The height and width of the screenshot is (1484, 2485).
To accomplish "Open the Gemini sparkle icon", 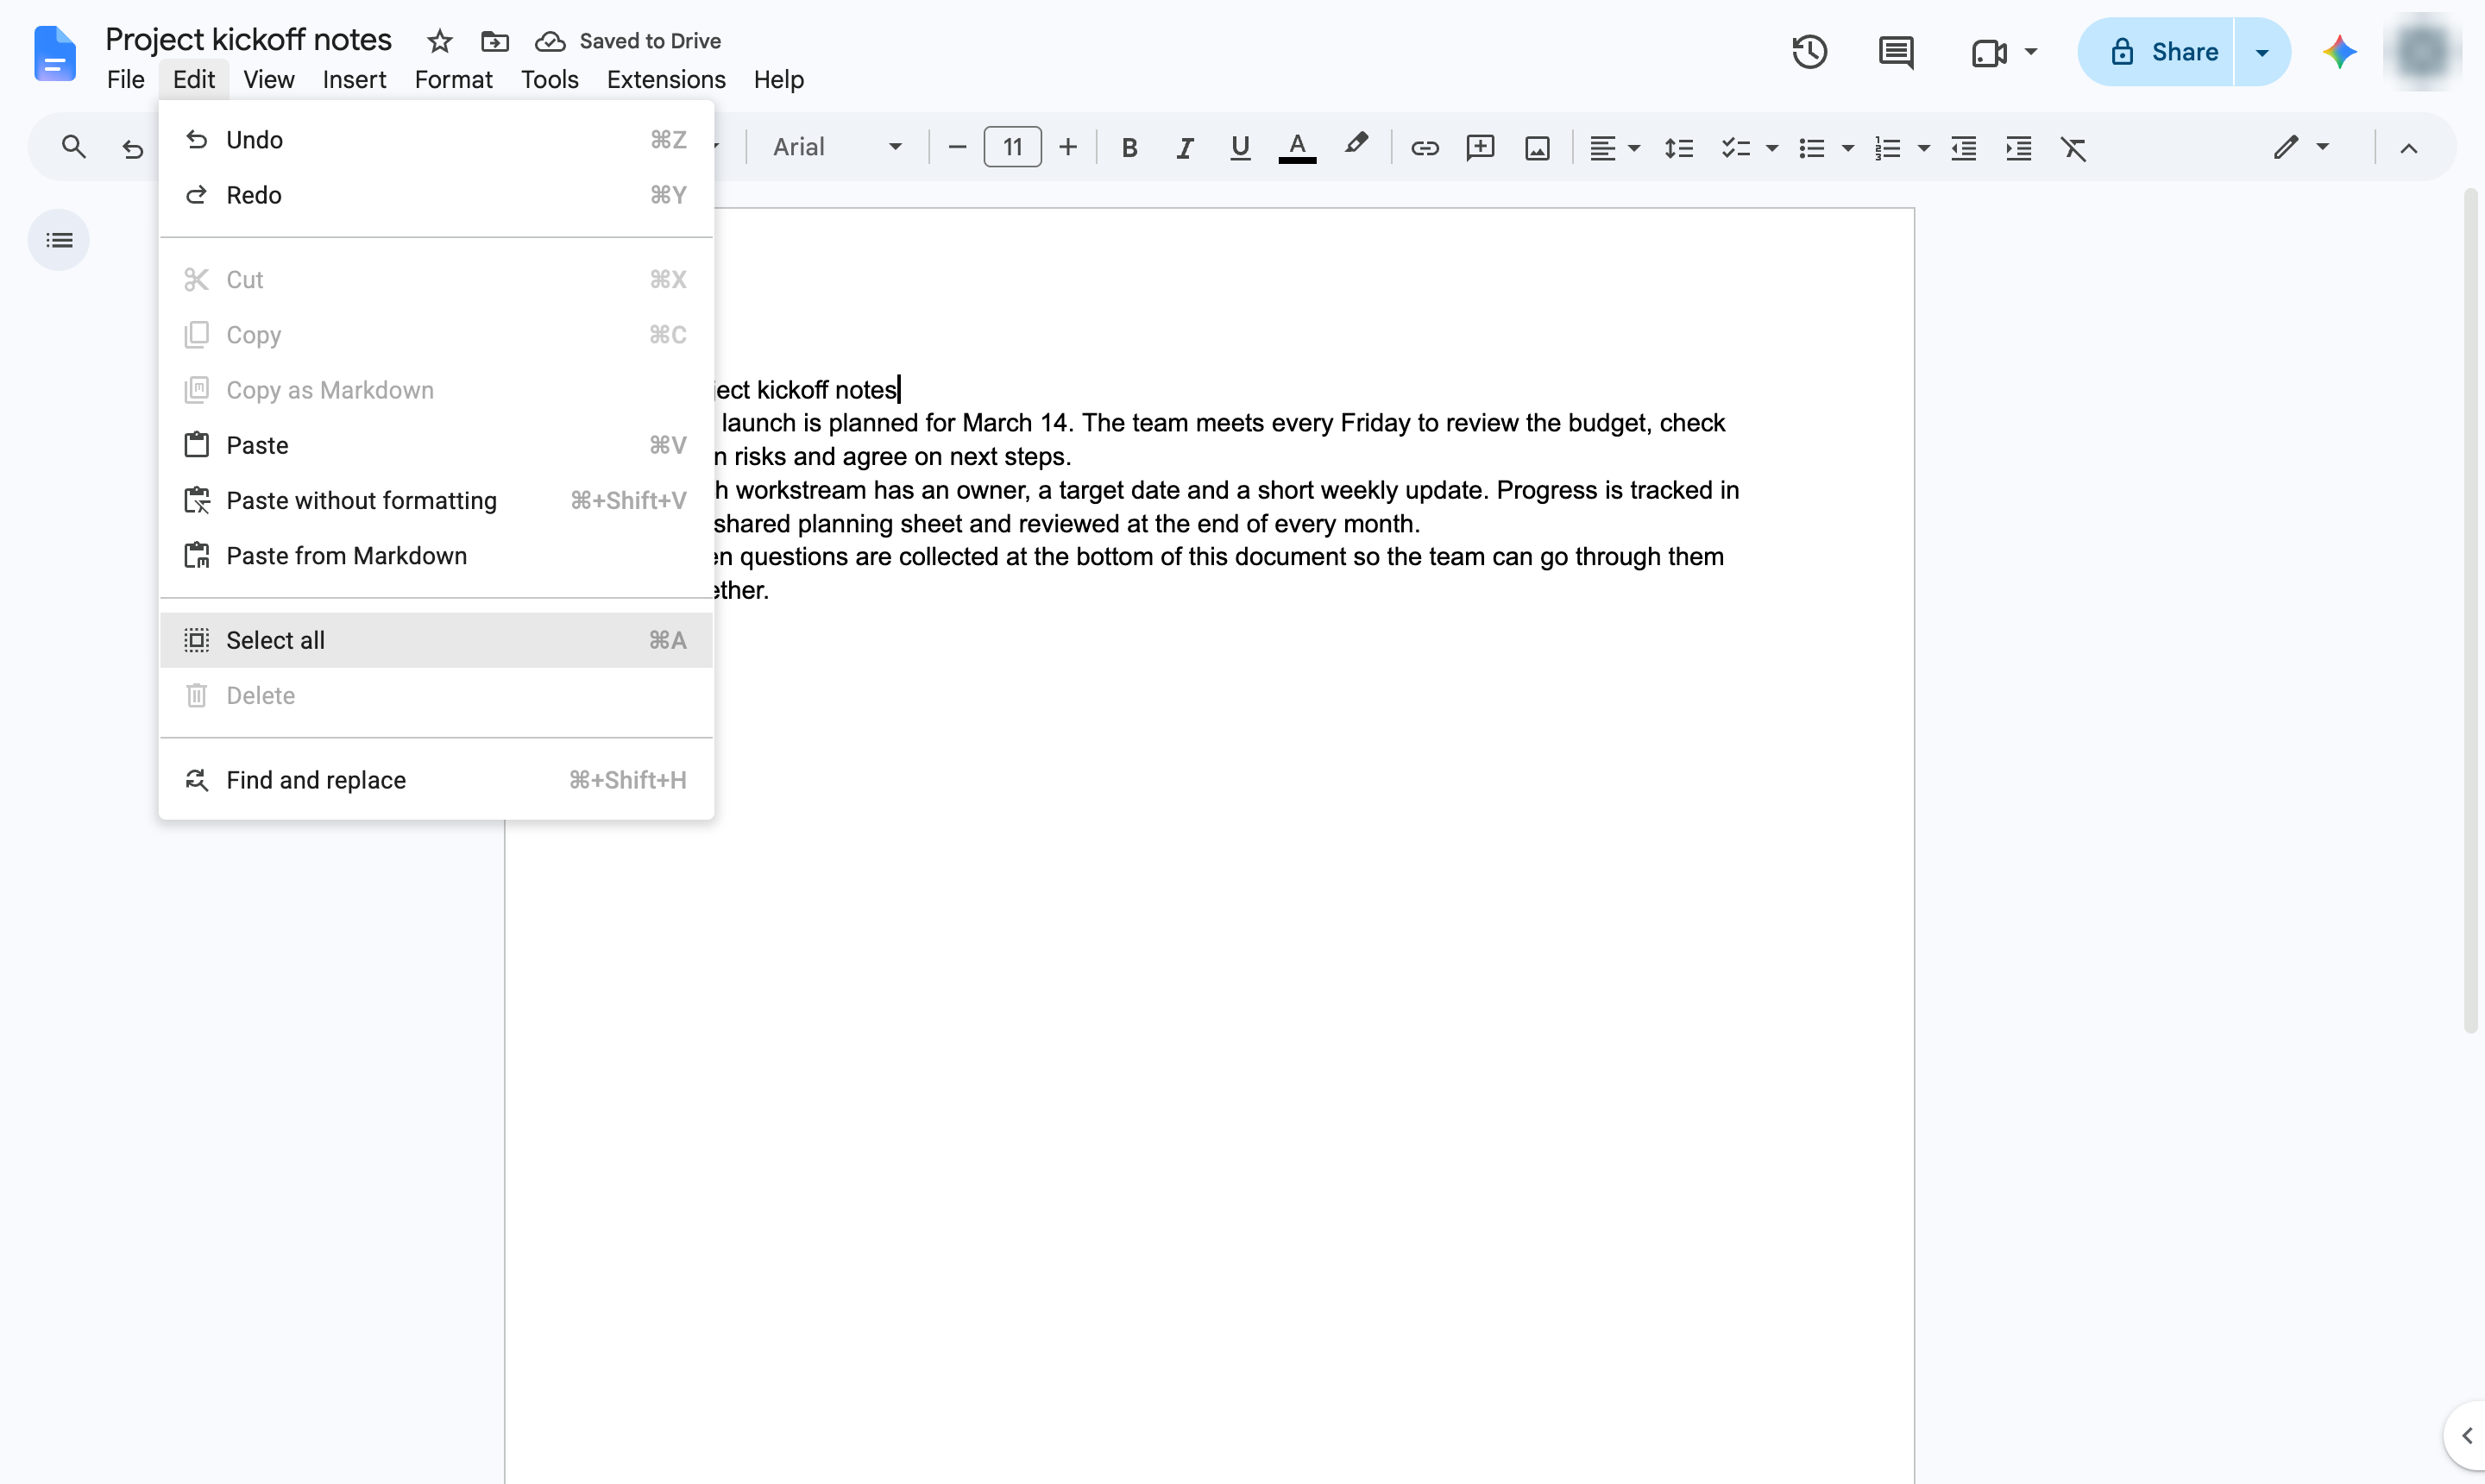I will (2339, 52).
